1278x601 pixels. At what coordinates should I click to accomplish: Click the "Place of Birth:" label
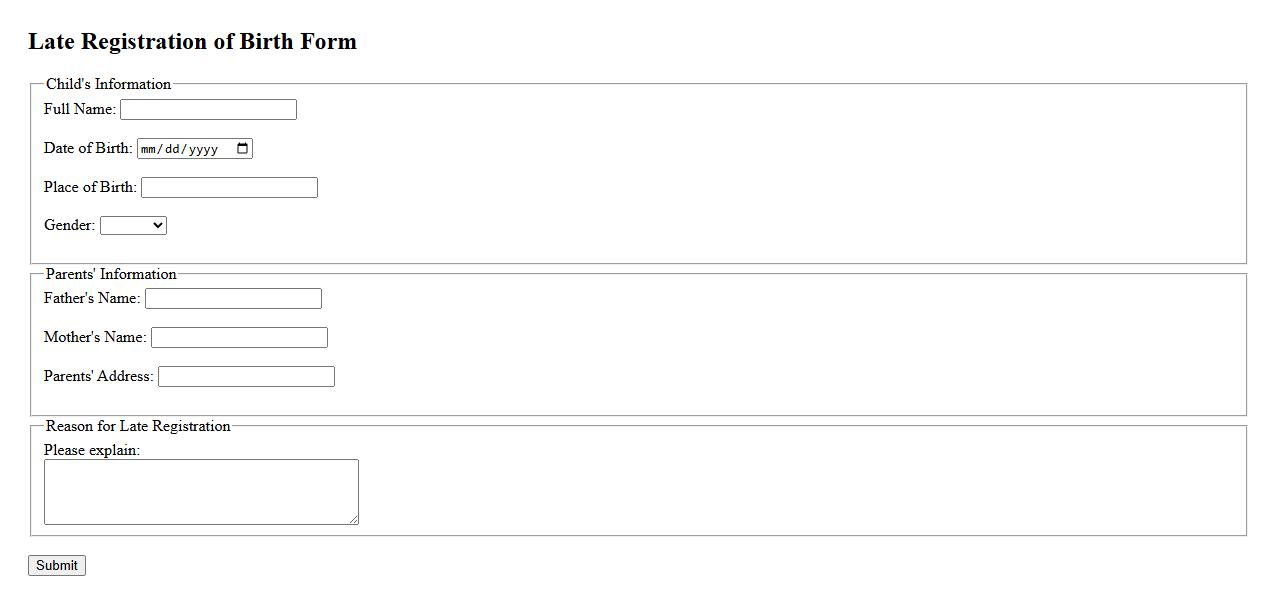(90, 187)
